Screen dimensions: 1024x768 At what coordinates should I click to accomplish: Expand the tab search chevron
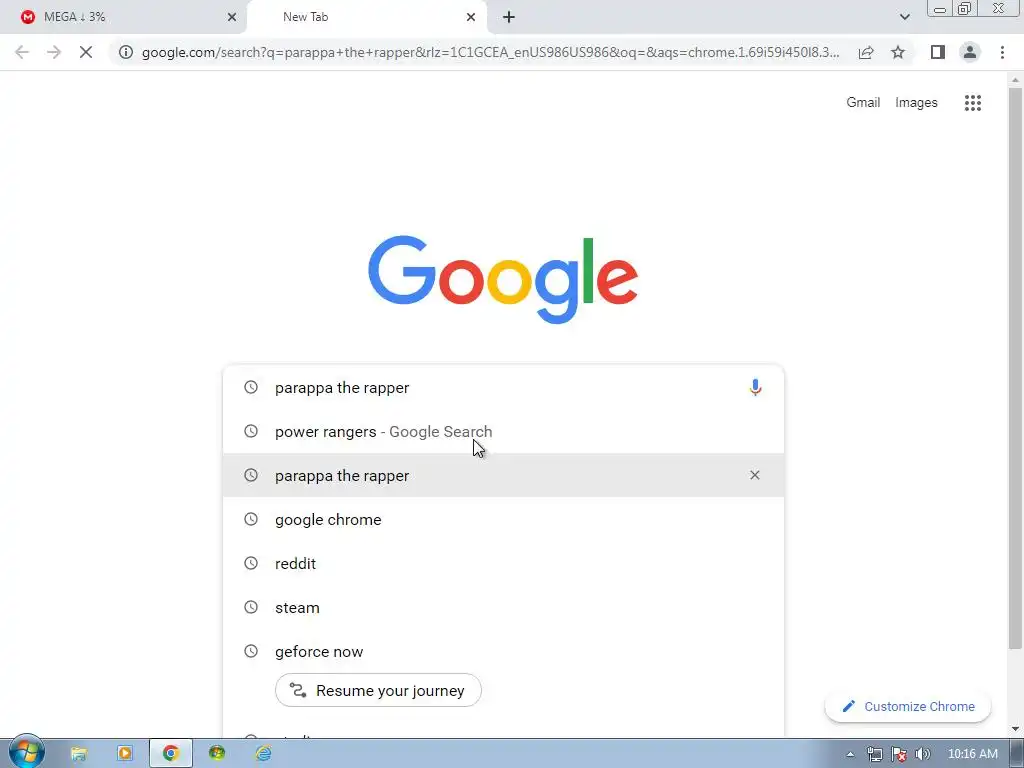point(904,17)
